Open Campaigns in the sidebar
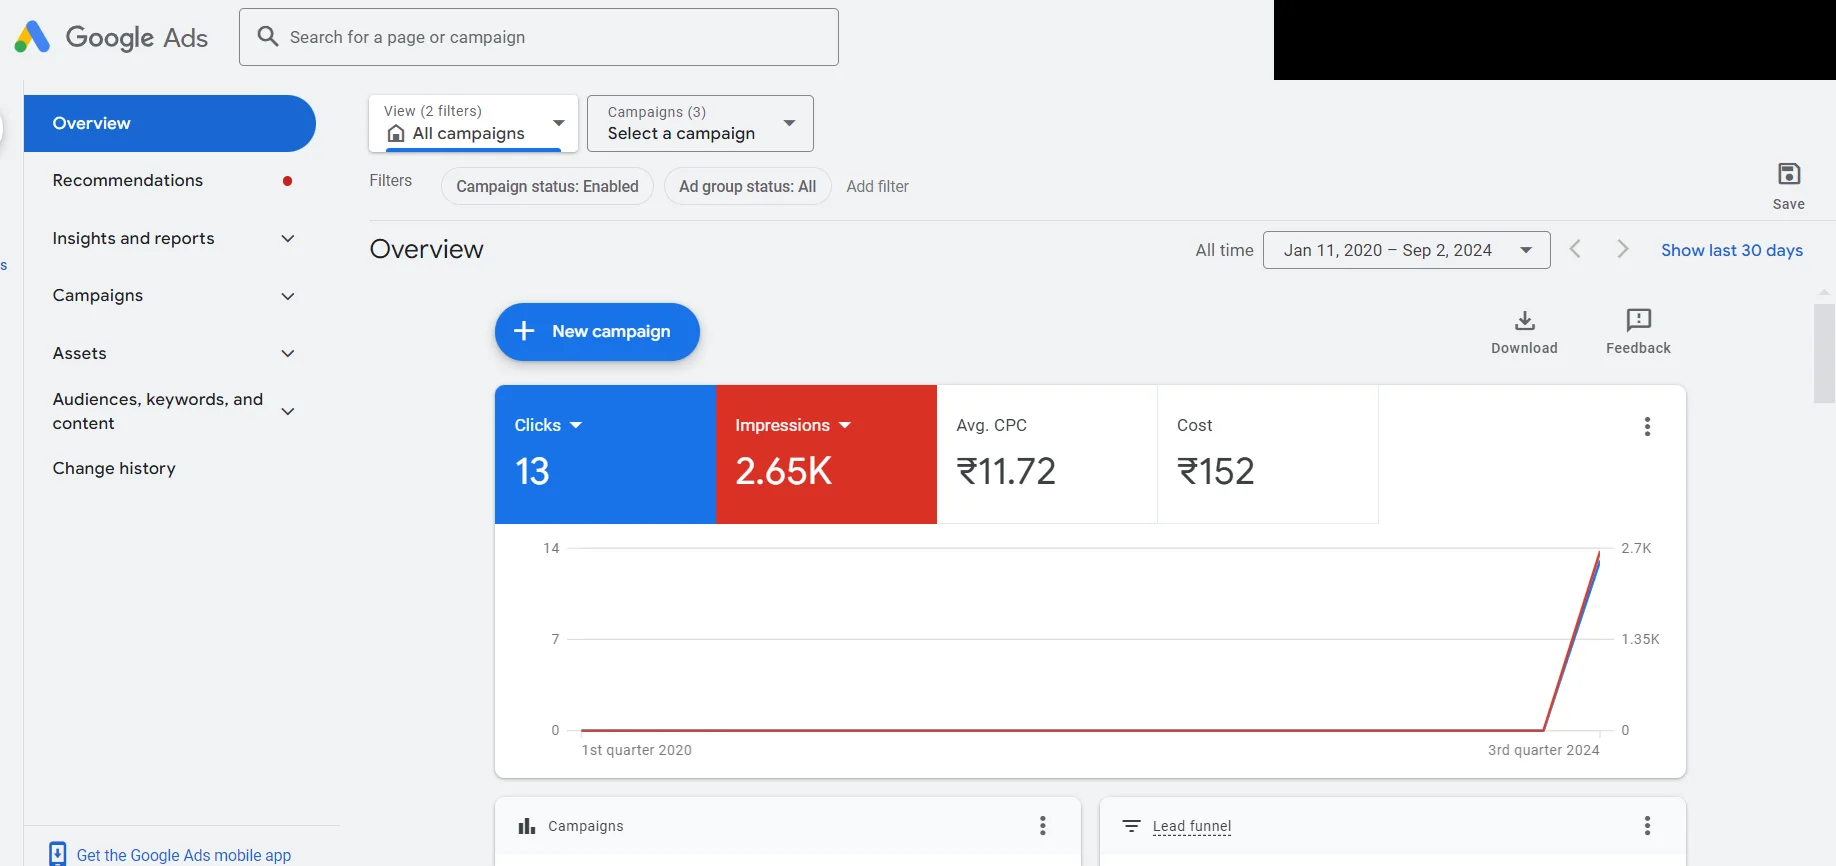Viewport: 1836px width, 866px height. 98,295
